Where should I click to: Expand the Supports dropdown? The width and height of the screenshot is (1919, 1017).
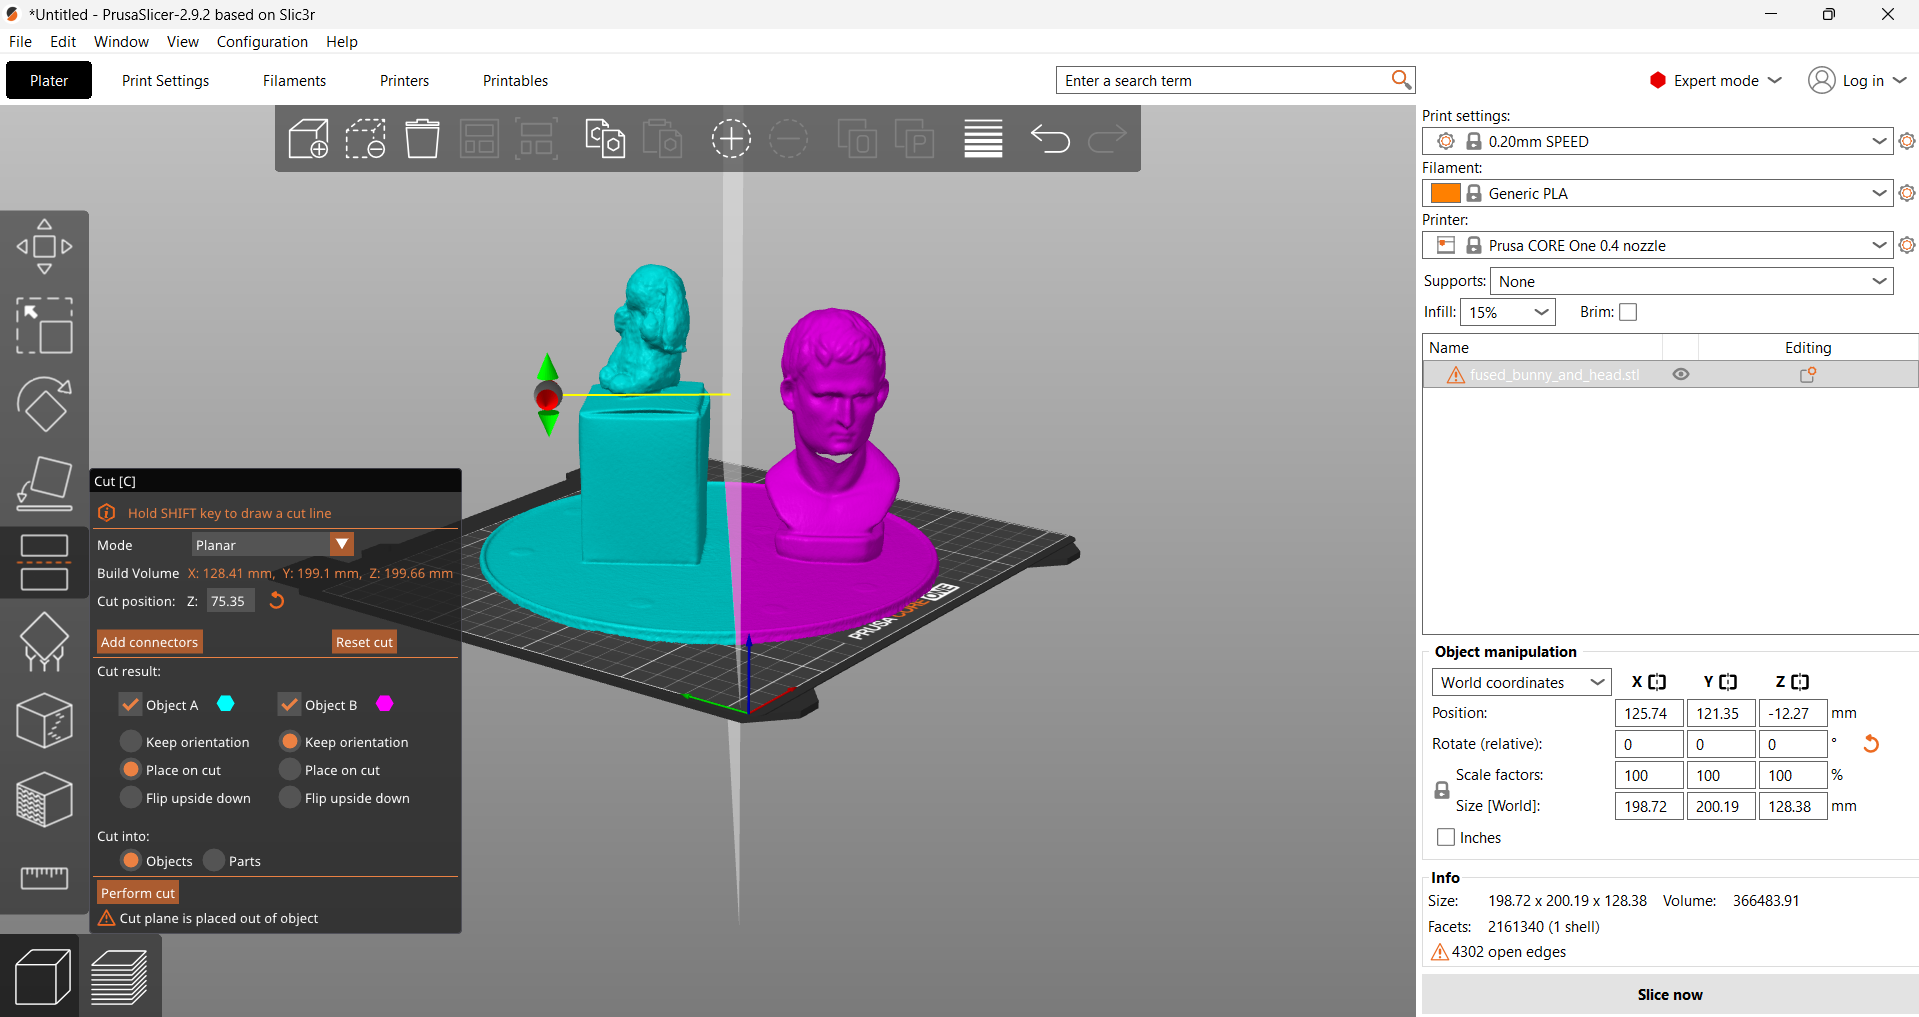tap(1692, 282)
